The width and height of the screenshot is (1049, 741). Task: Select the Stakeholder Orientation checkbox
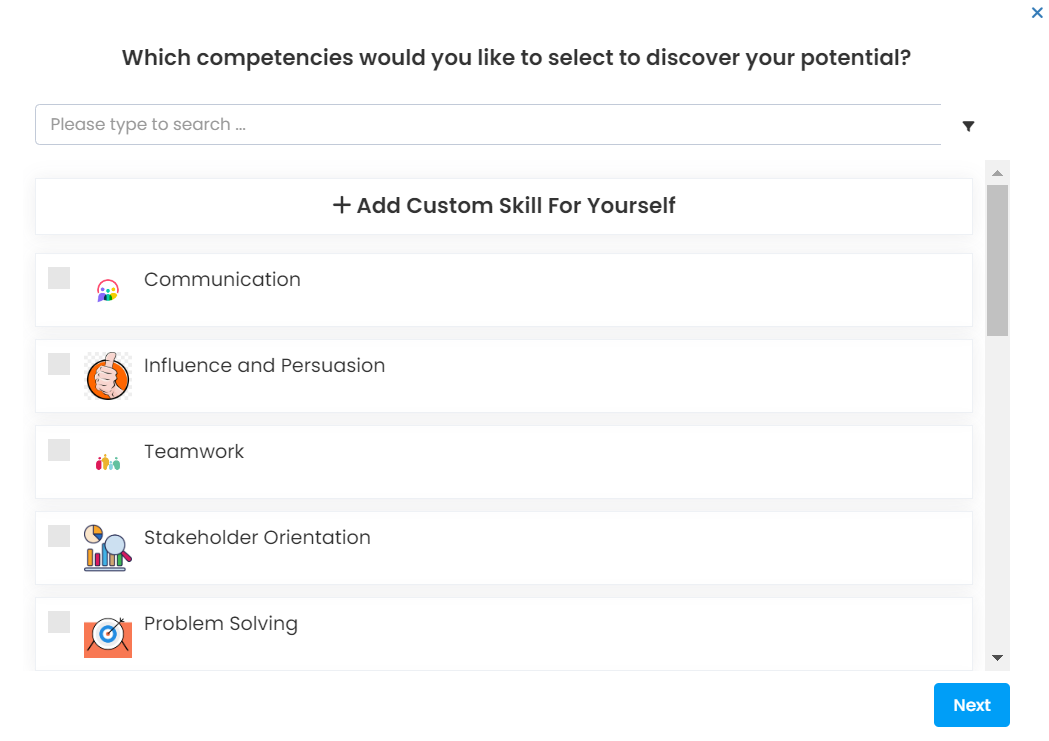point(59,536)
